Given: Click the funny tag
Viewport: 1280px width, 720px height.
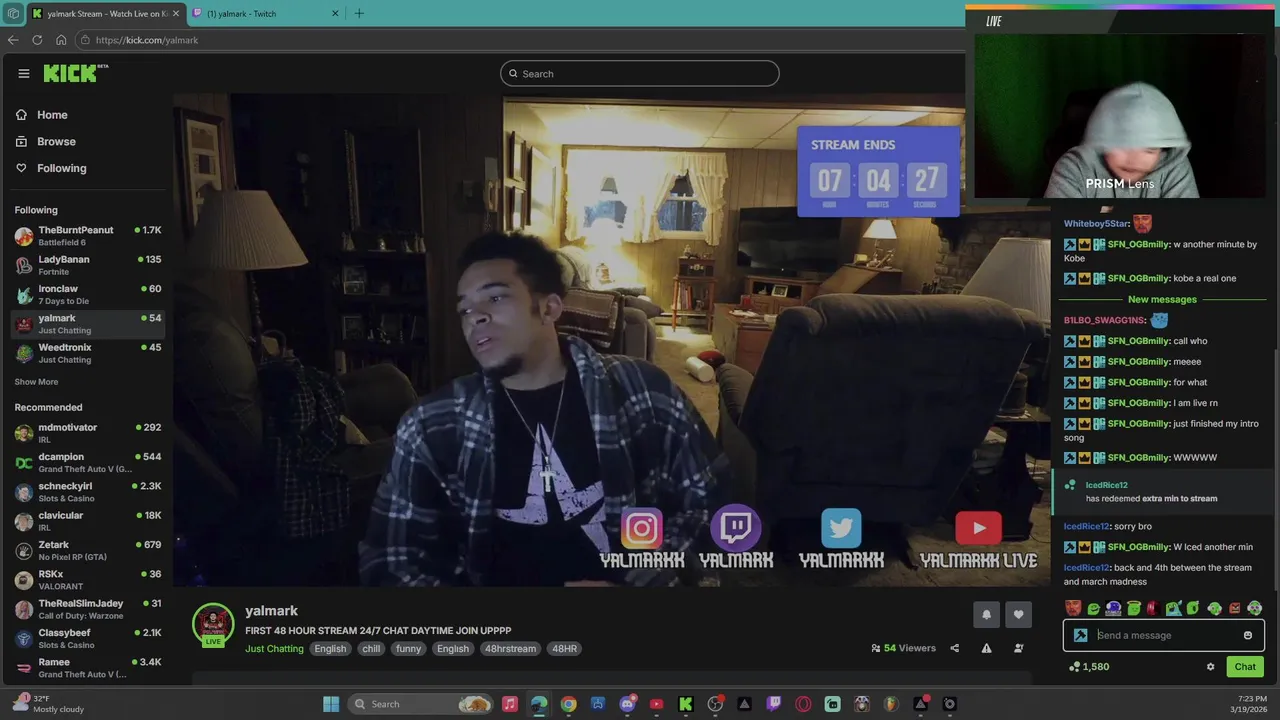Looking at the screenshot, I should (408, 649).
